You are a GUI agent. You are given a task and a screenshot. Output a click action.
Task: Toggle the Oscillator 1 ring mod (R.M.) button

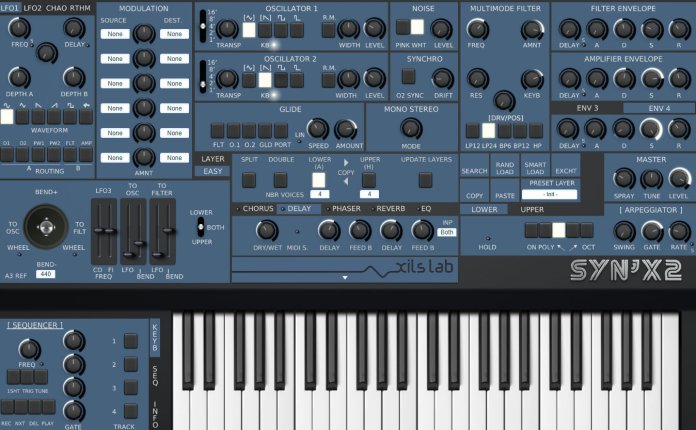tap(328, 30)
